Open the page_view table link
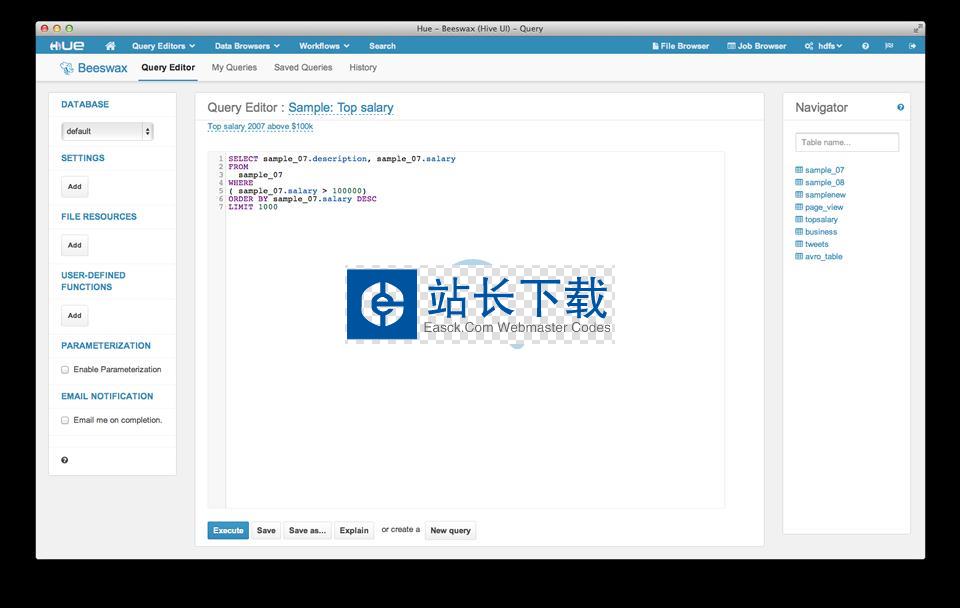The image size is (960, 608). click(824, 207)
